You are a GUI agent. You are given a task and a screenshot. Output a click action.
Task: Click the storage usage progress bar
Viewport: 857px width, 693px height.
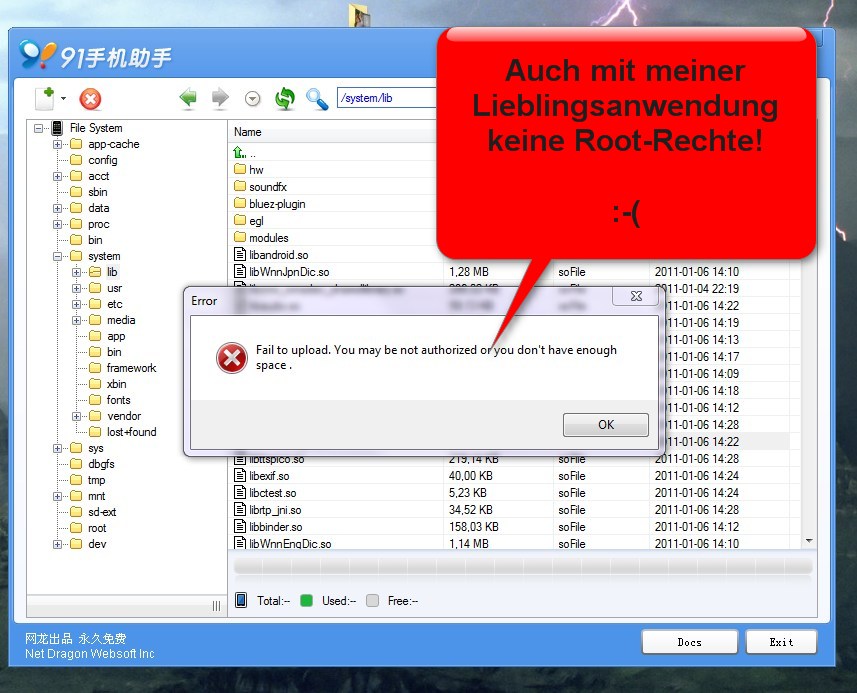(x=523, y=566)
